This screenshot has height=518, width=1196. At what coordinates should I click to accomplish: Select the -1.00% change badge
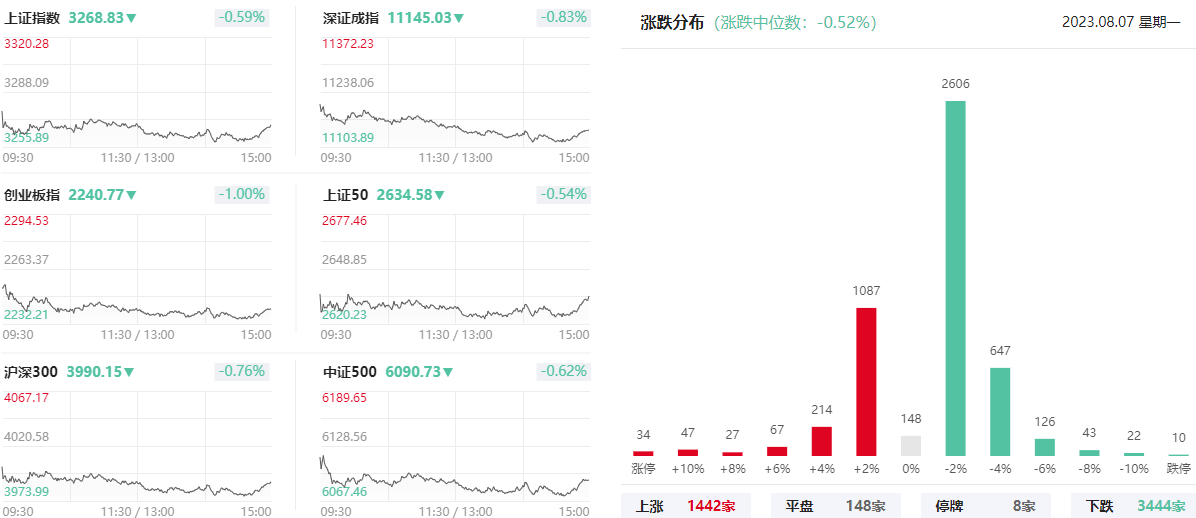242,195
